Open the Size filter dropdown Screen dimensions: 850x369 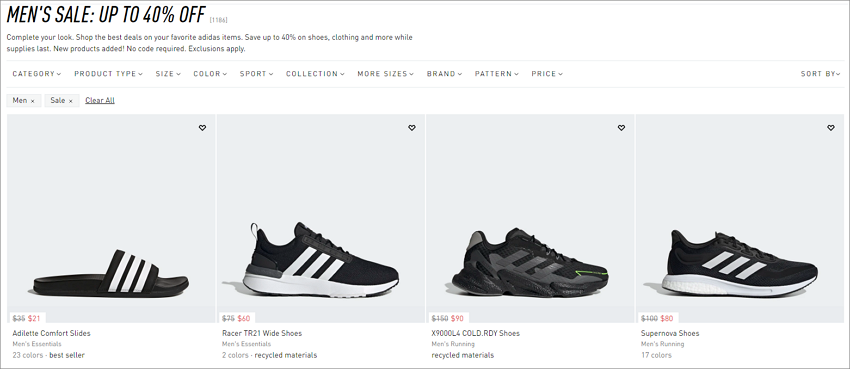168,74
